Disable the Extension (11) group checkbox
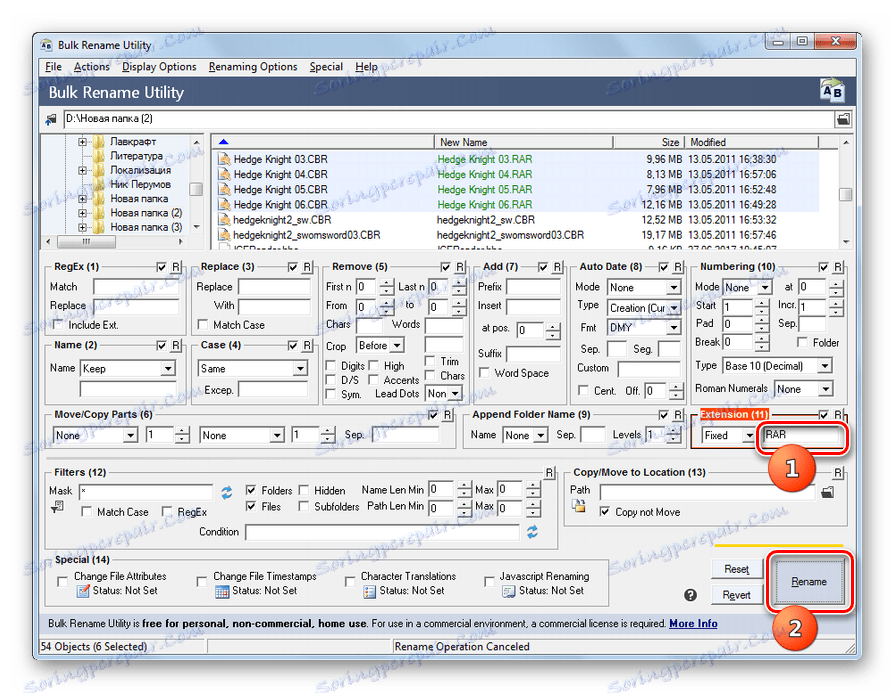 [x=823, y=415]
